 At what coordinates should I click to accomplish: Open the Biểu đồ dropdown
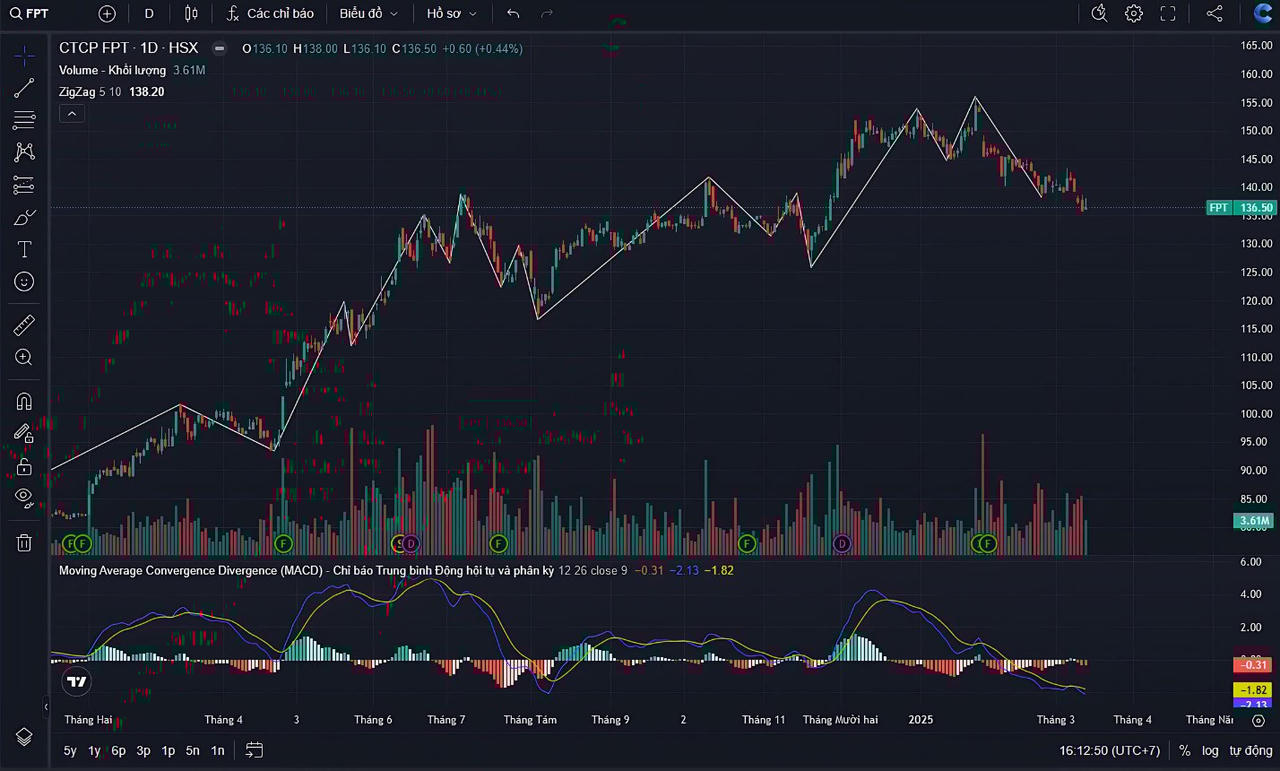click(368, 14)
